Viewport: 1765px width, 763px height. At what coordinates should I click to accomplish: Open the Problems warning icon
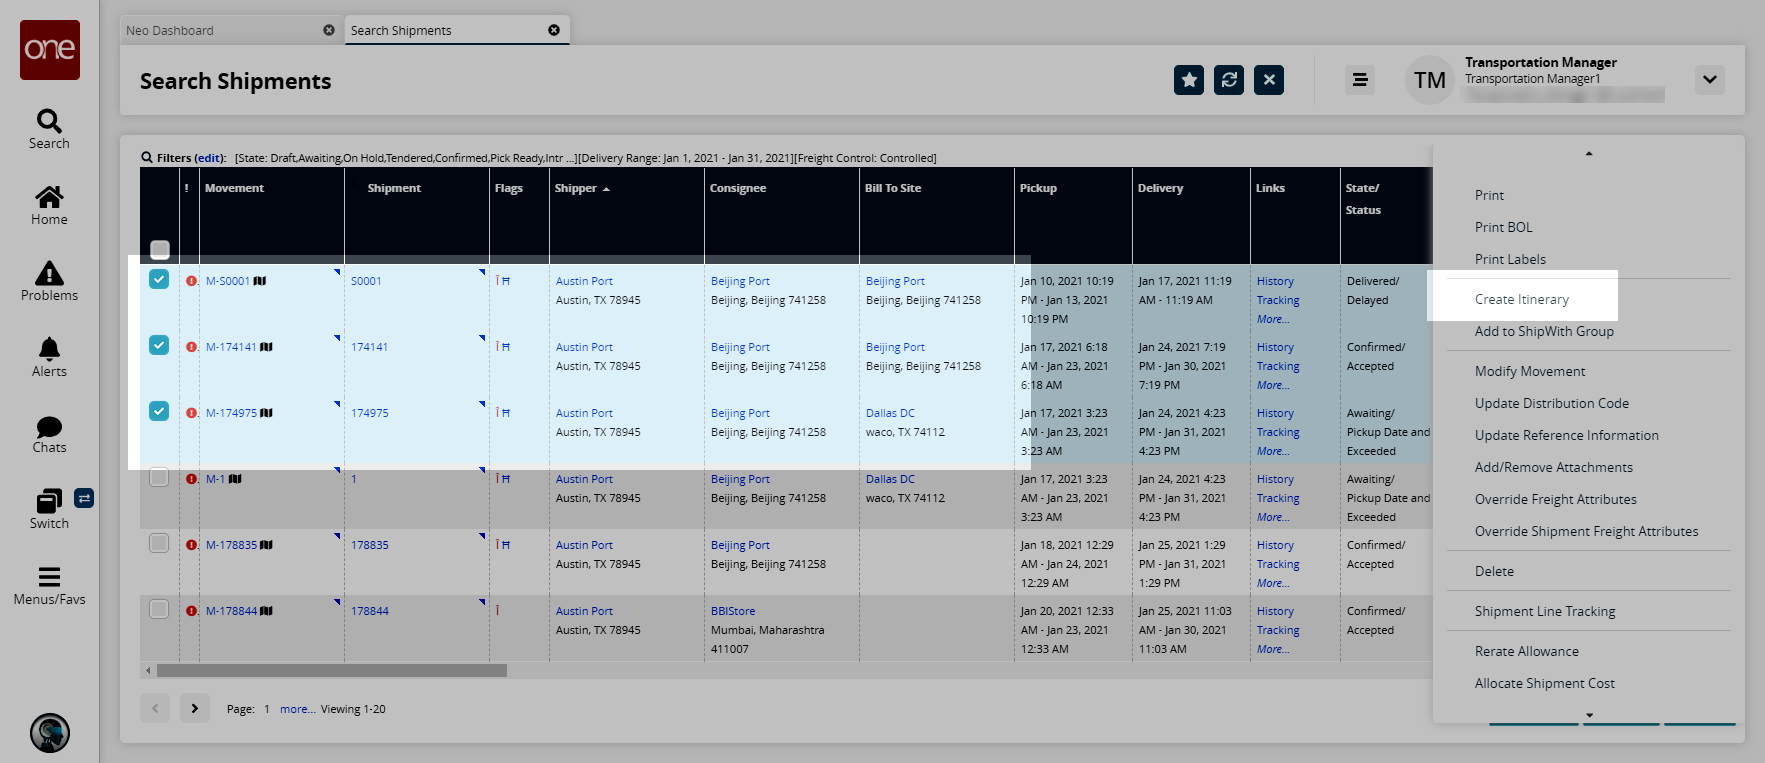49,274
